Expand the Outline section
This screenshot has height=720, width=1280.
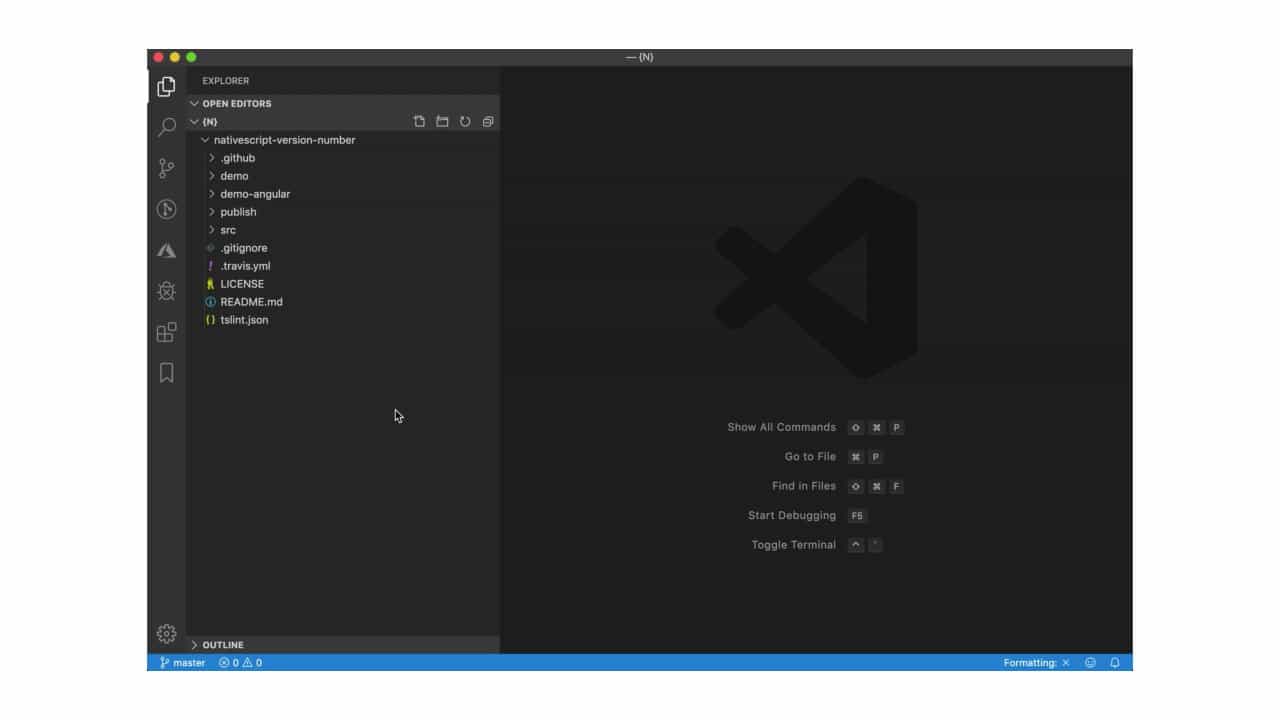point(343,645)
